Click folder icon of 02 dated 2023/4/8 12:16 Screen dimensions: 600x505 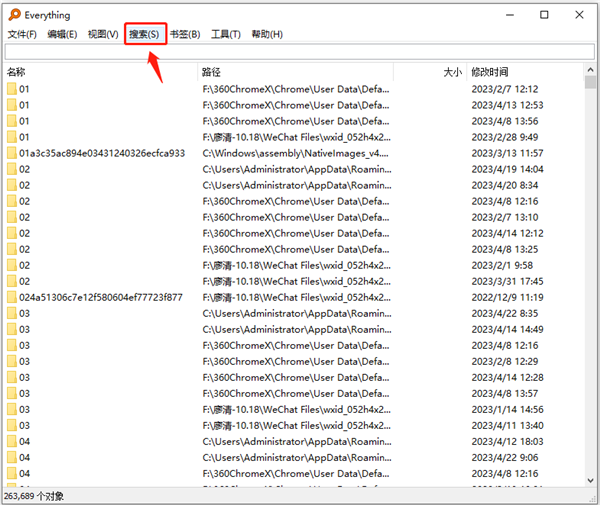12,201
